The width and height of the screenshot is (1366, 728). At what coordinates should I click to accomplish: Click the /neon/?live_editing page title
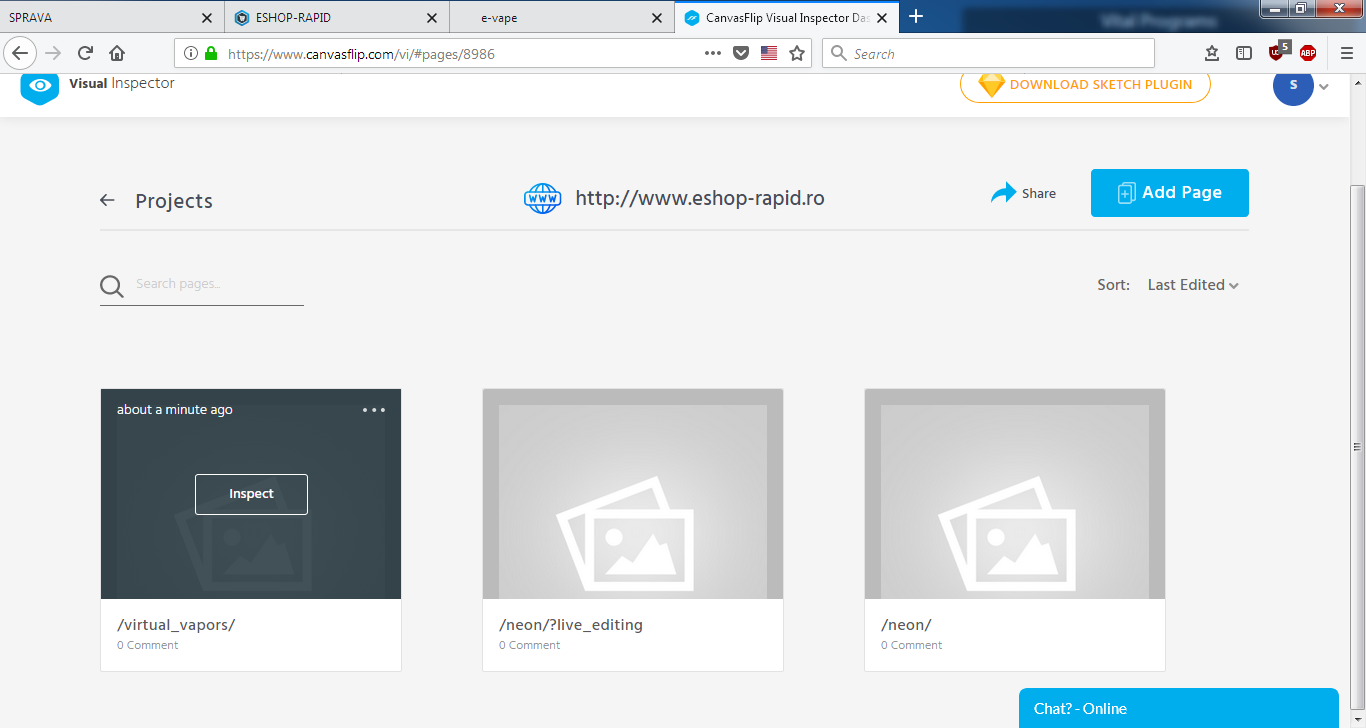571,625
